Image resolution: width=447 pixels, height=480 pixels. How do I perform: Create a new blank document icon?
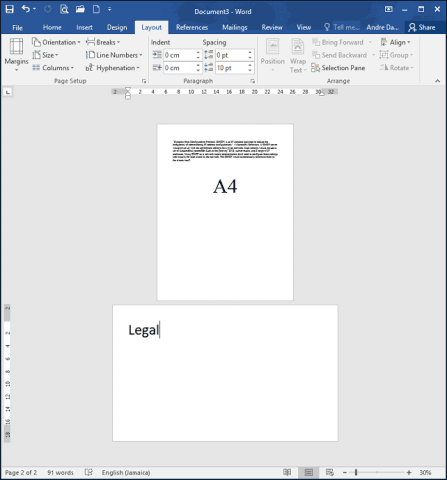pos(96,9)
